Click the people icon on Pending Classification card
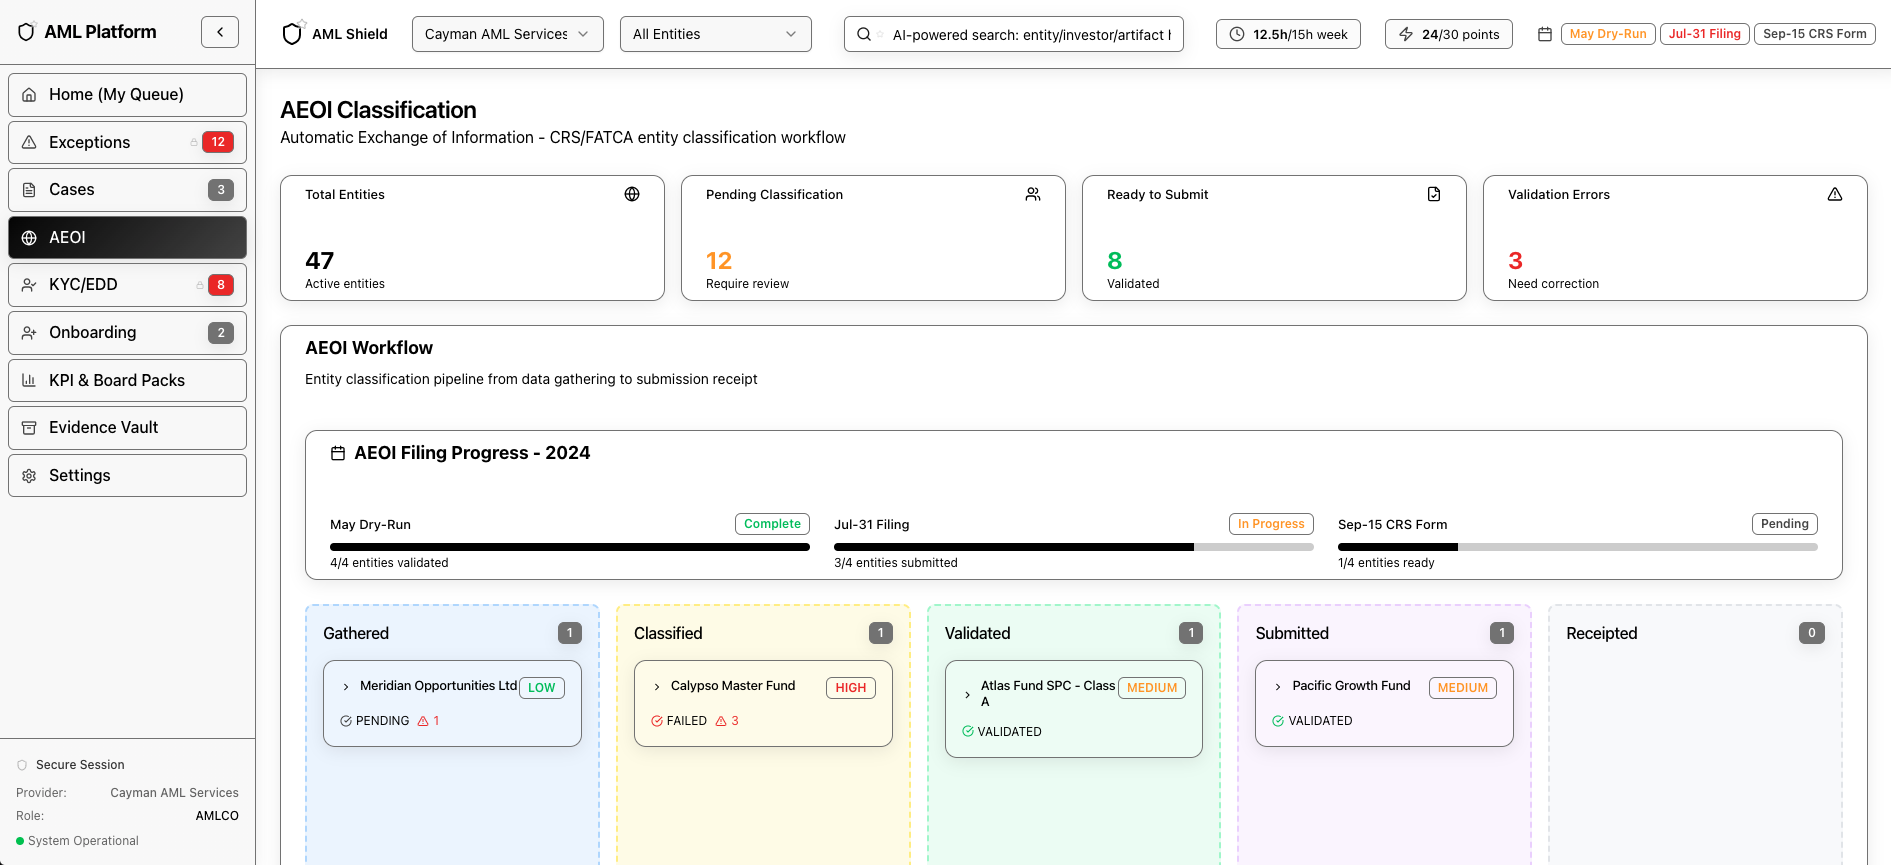 pos(1032,194)
